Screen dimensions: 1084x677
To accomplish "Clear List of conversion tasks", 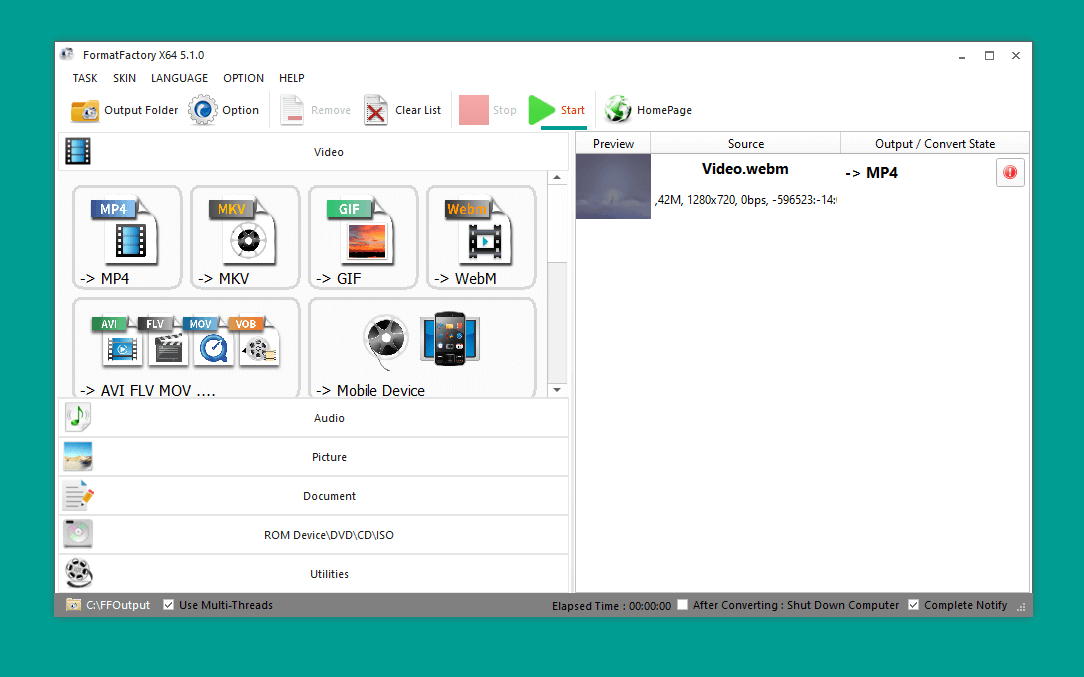I will 402,110.
